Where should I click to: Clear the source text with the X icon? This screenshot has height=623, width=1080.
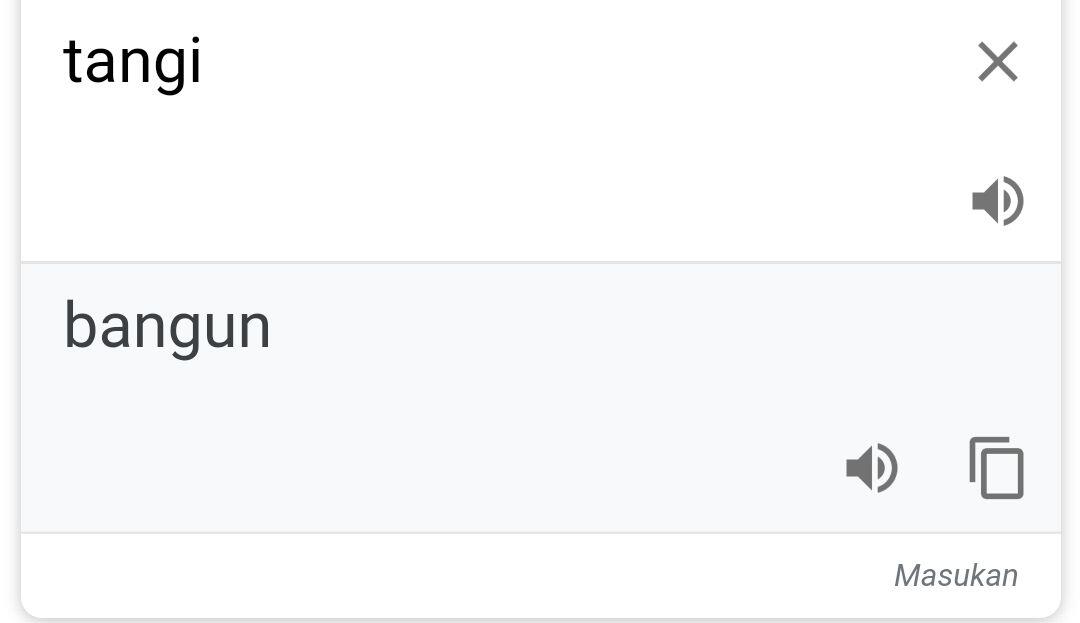(x=997, y=62)
